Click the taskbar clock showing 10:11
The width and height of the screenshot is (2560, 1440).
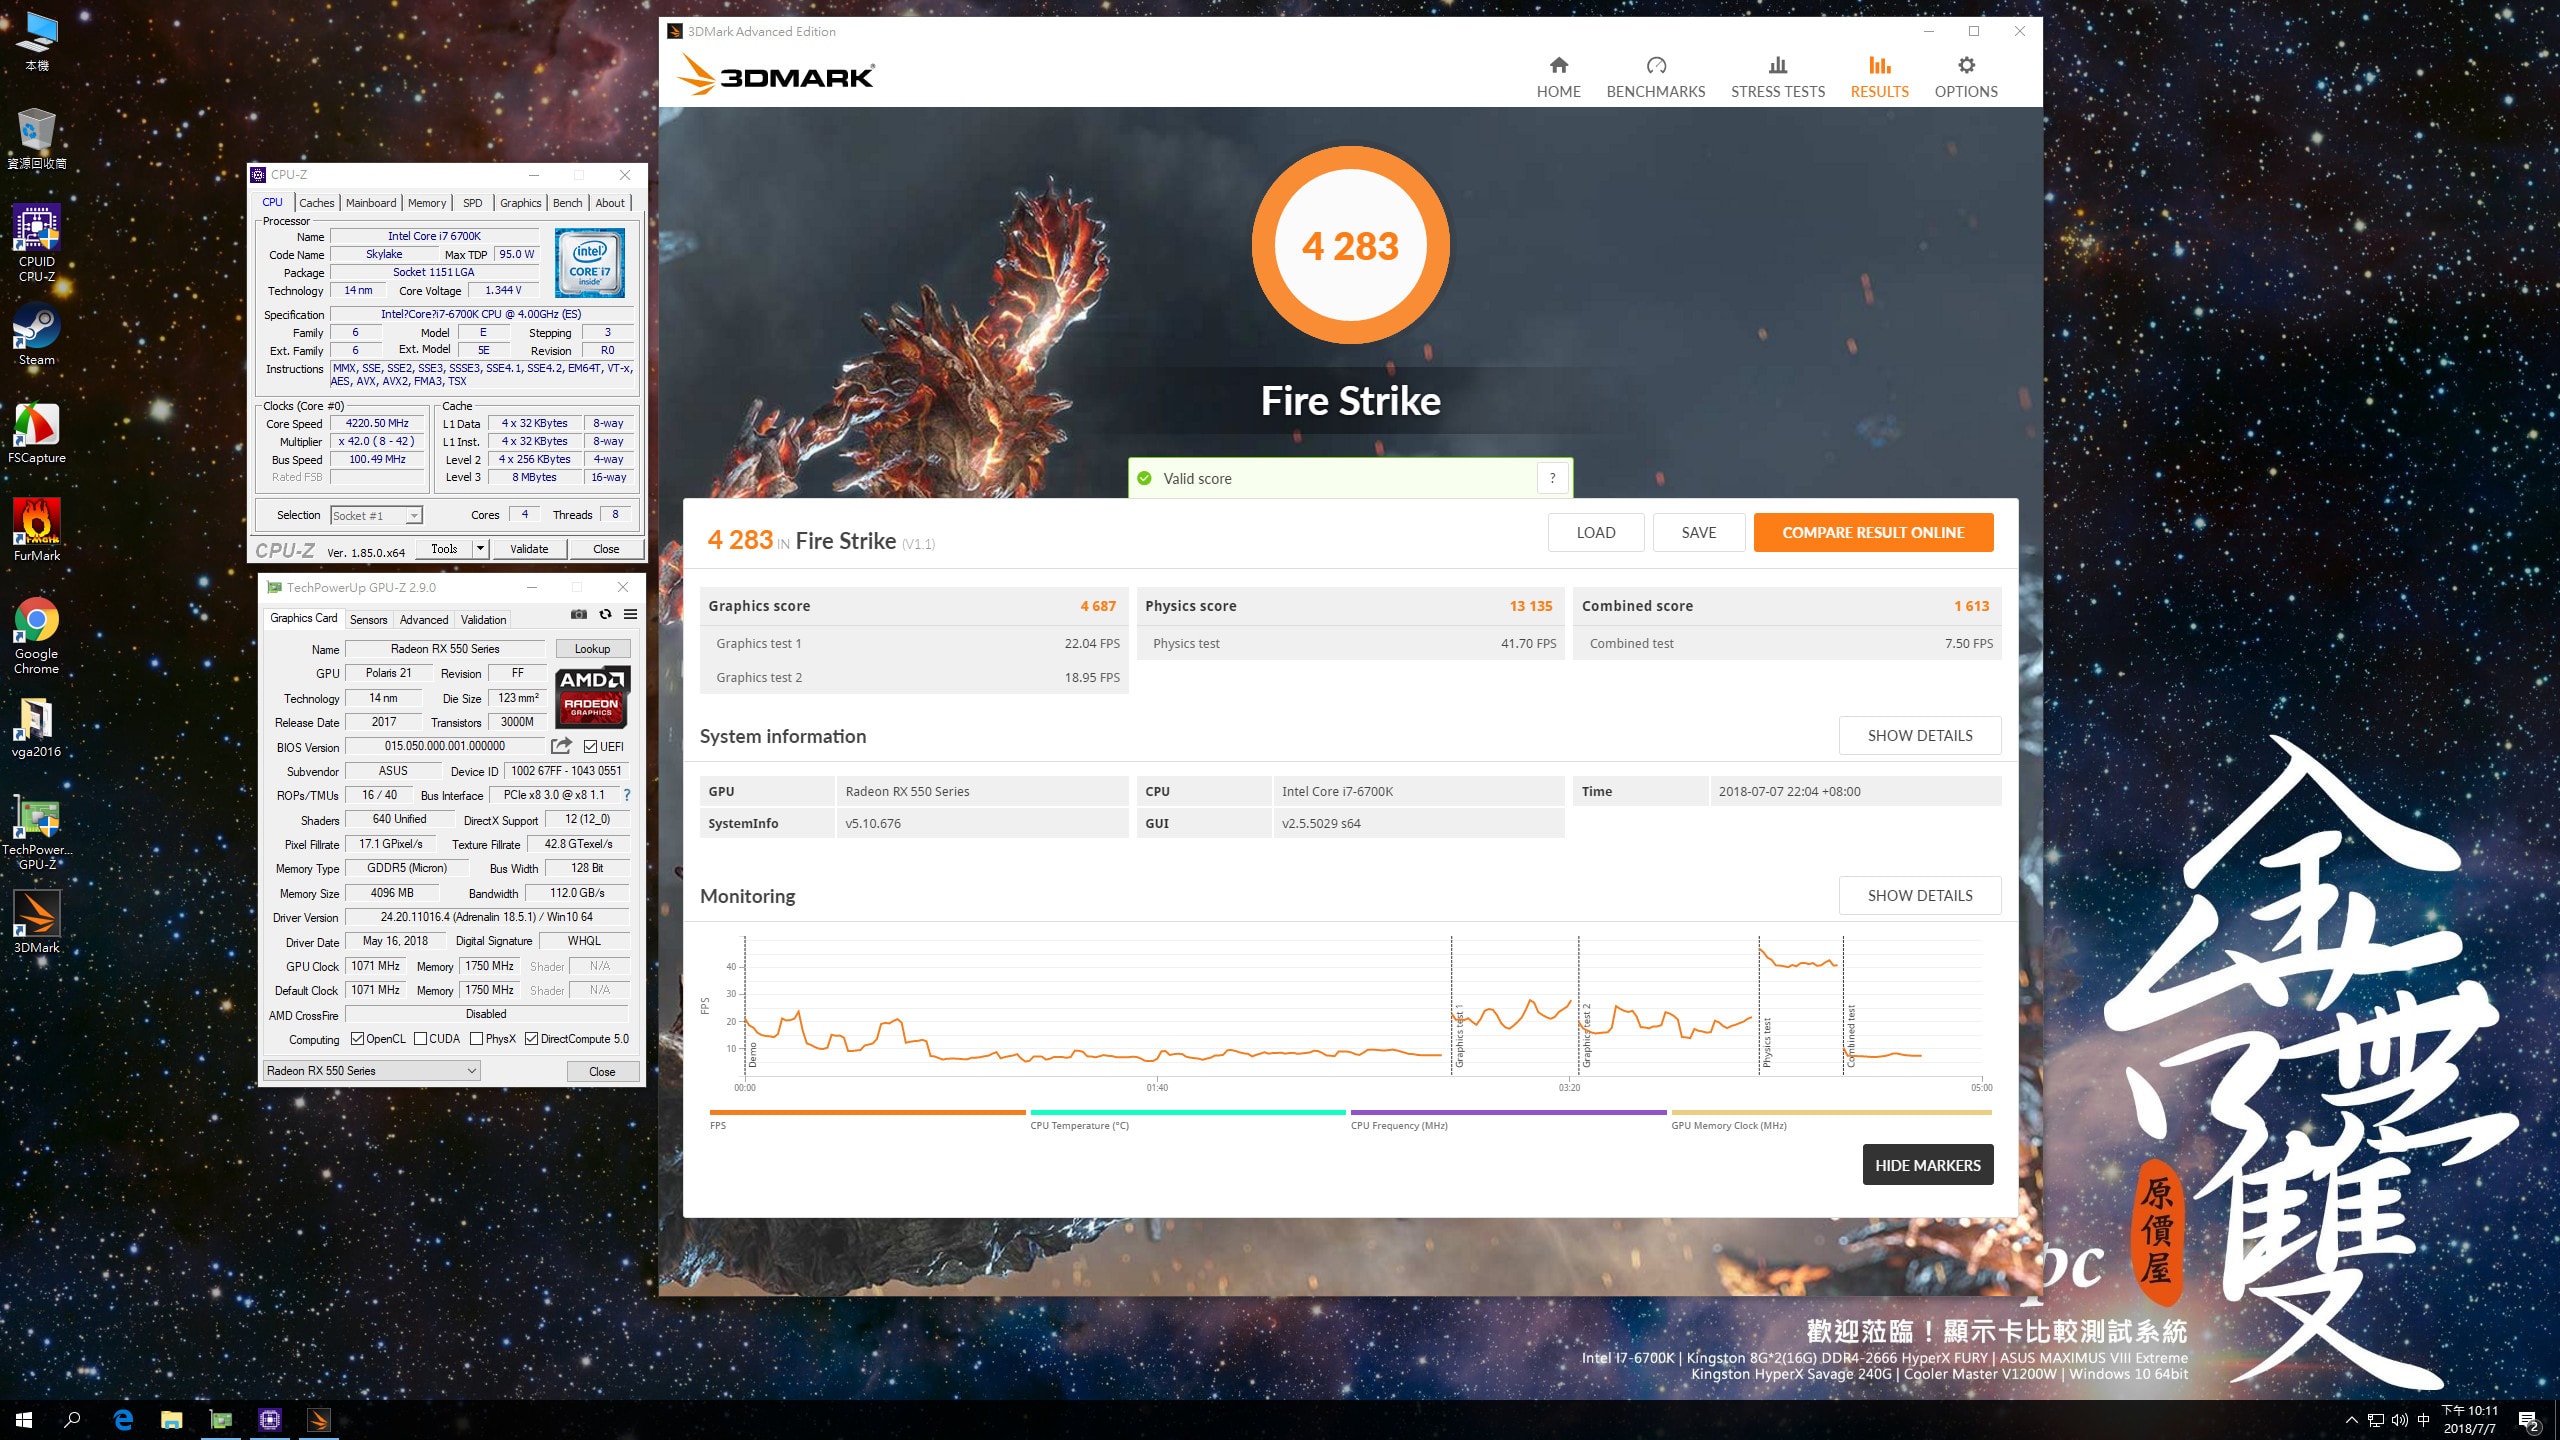(2470, 1420)
